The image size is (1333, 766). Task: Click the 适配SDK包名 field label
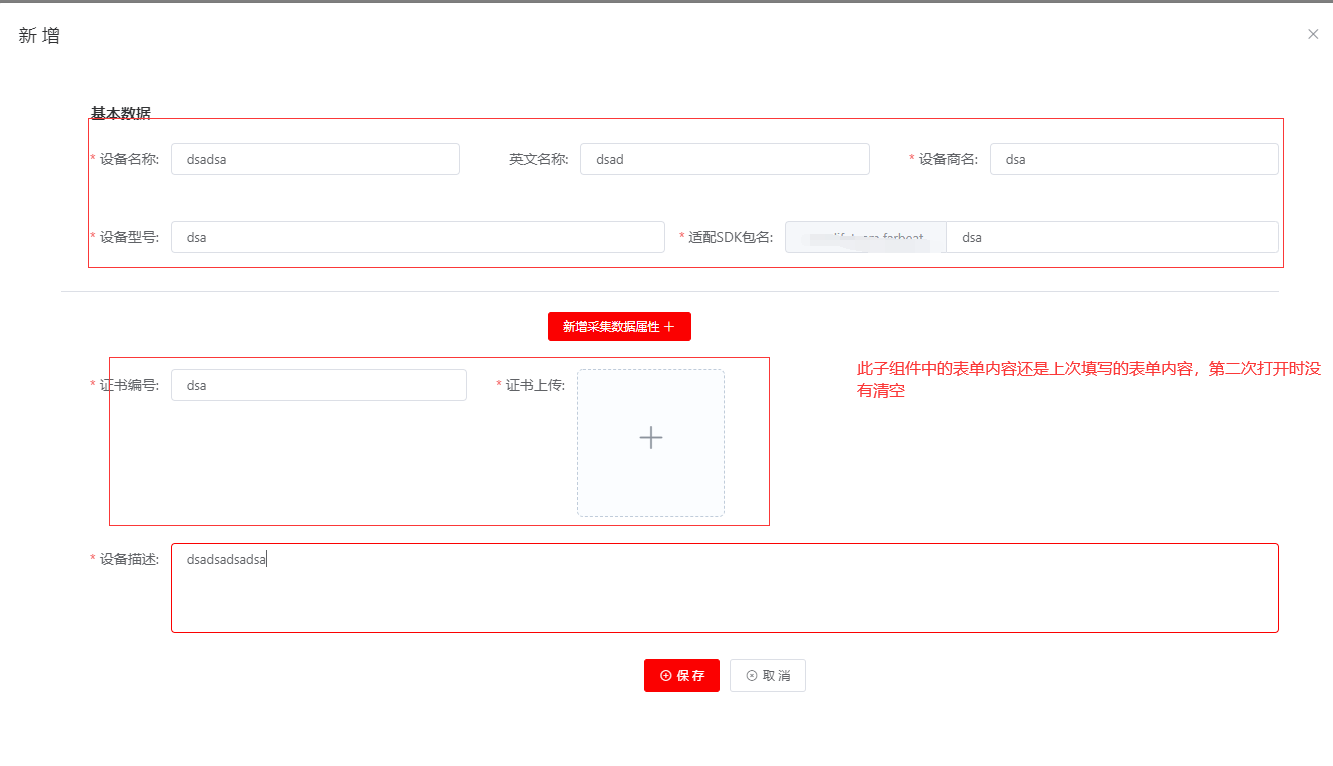731,237
